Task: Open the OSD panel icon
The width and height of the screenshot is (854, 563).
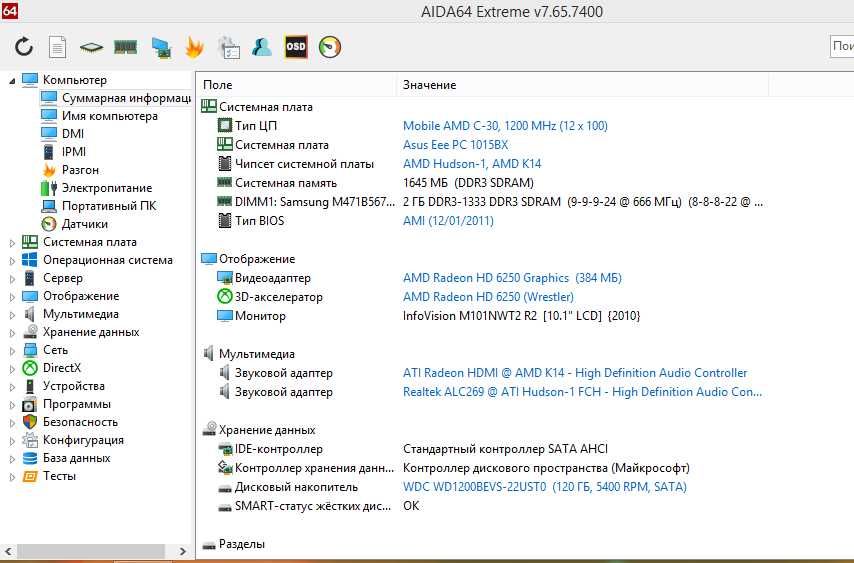Action: click(296, 47)
